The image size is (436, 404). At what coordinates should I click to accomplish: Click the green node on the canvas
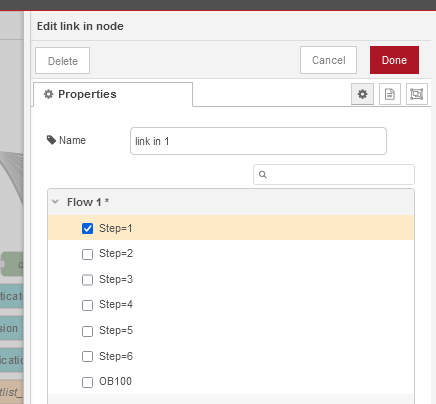[x=13, y=264]
